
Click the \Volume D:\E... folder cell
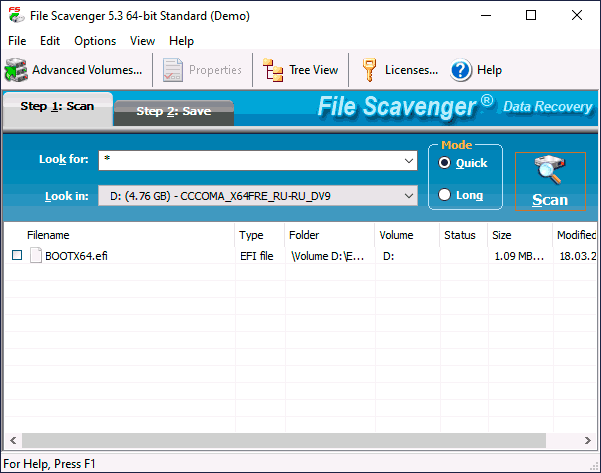click(328, 256)
